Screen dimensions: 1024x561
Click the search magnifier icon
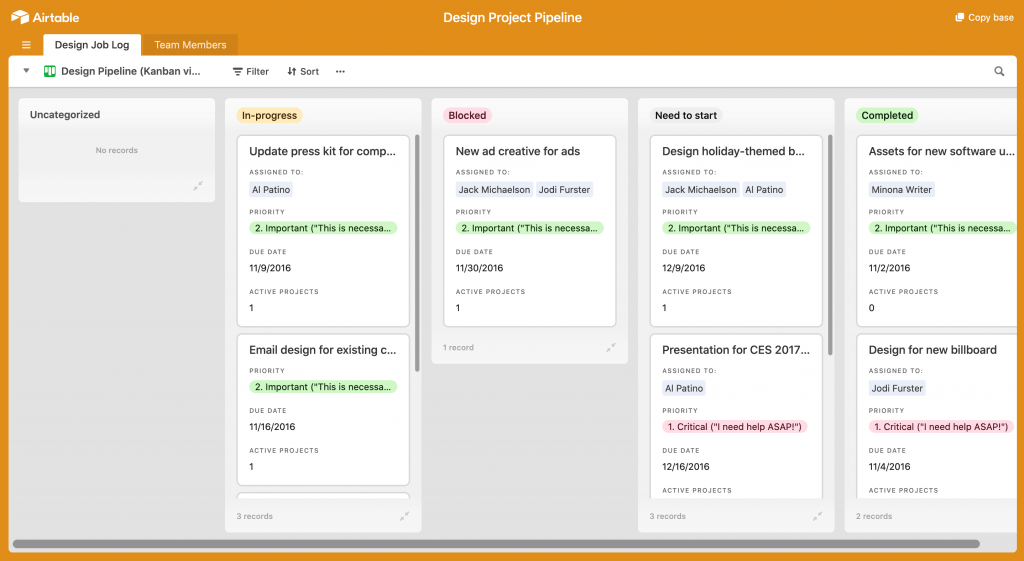[999, 71]
